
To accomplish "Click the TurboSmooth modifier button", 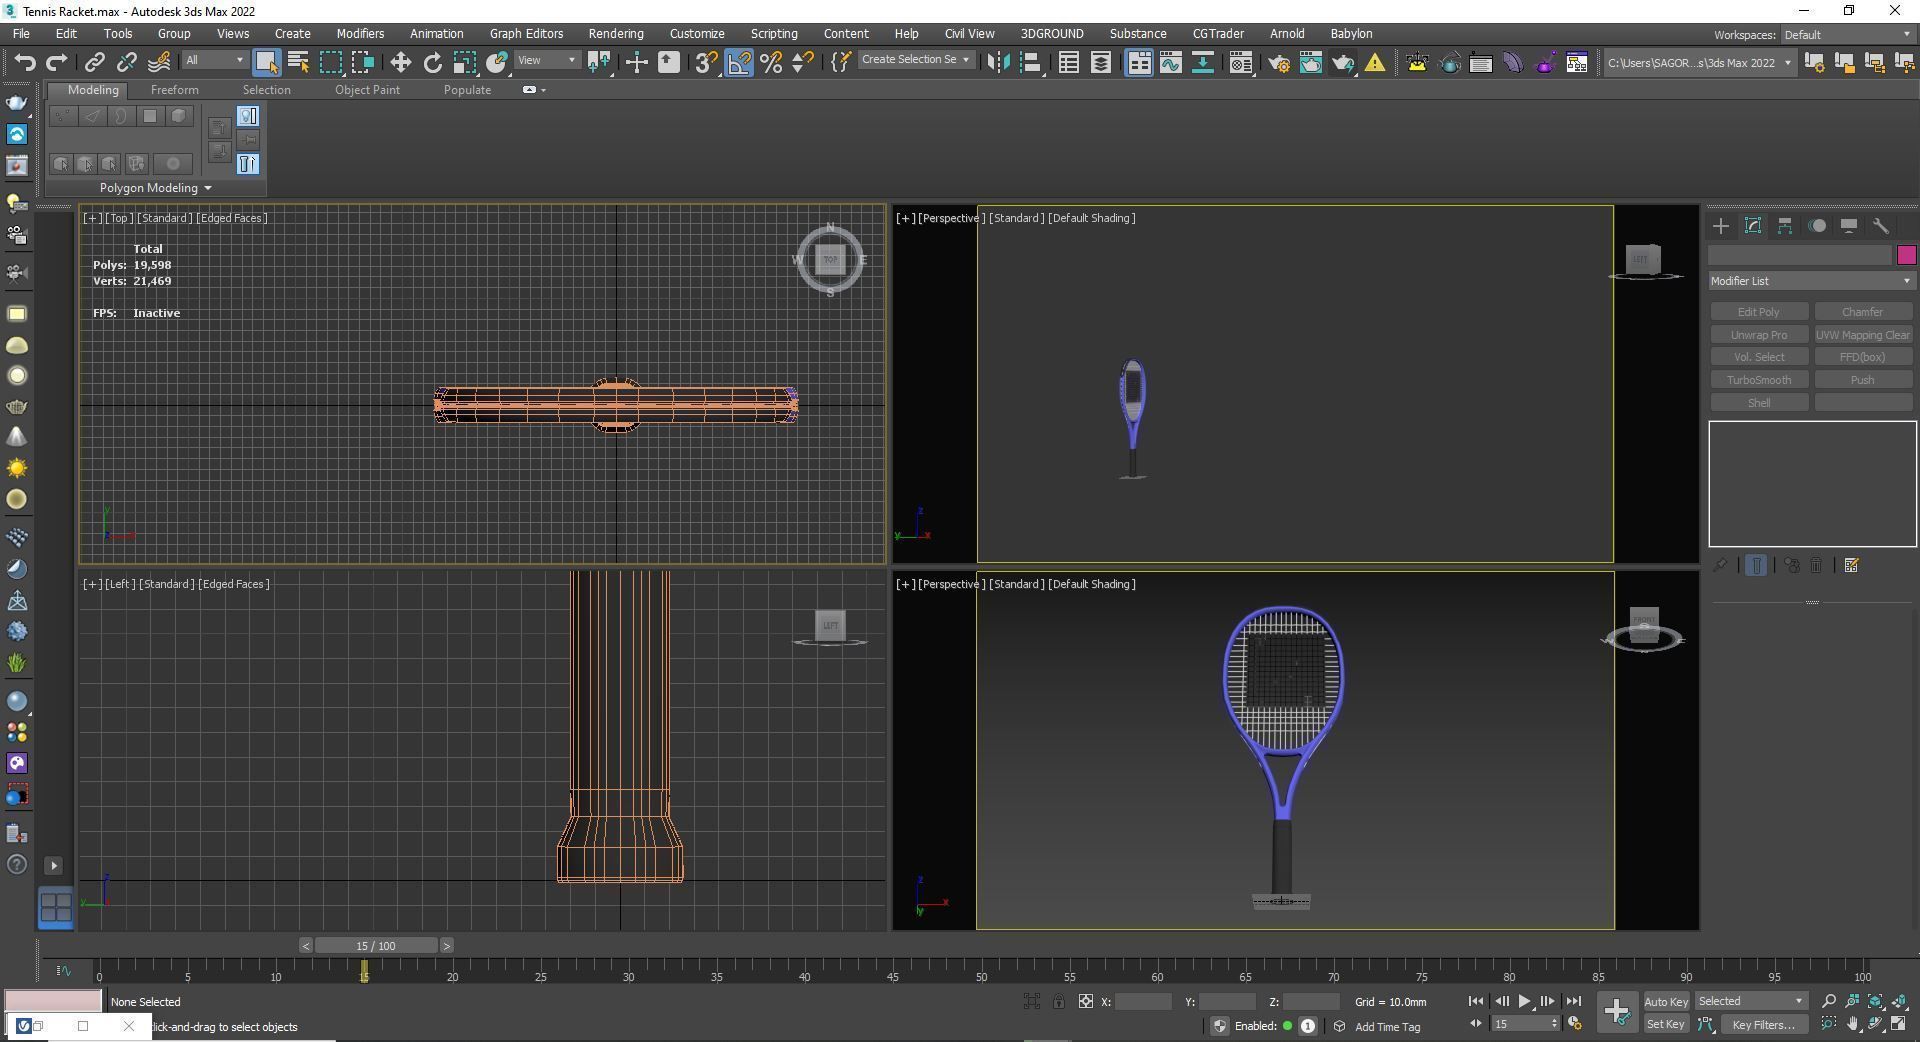I will pyautogui.click(x=1758, y=380).
